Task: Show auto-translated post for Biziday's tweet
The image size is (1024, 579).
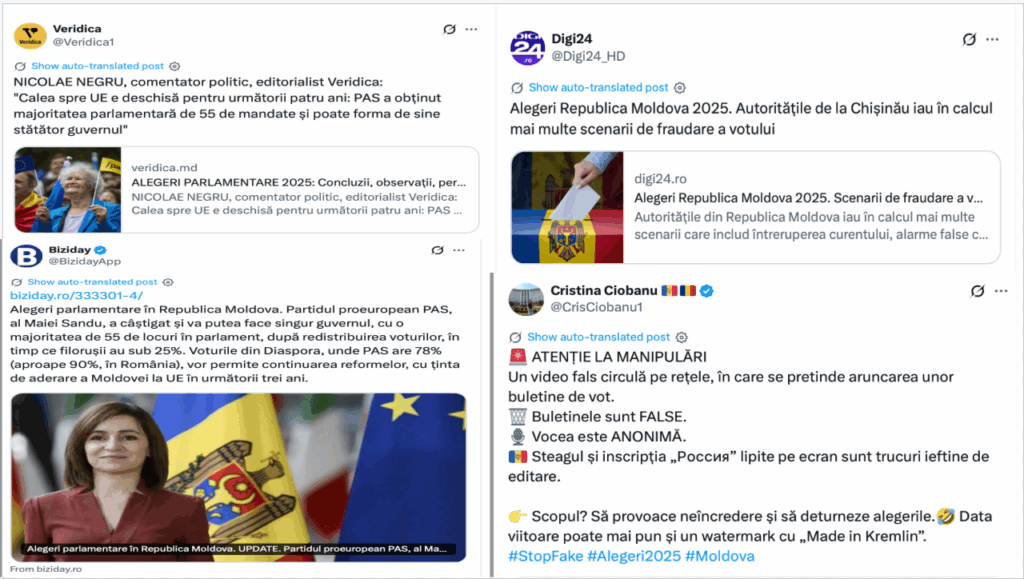Action: click(92, 282)
